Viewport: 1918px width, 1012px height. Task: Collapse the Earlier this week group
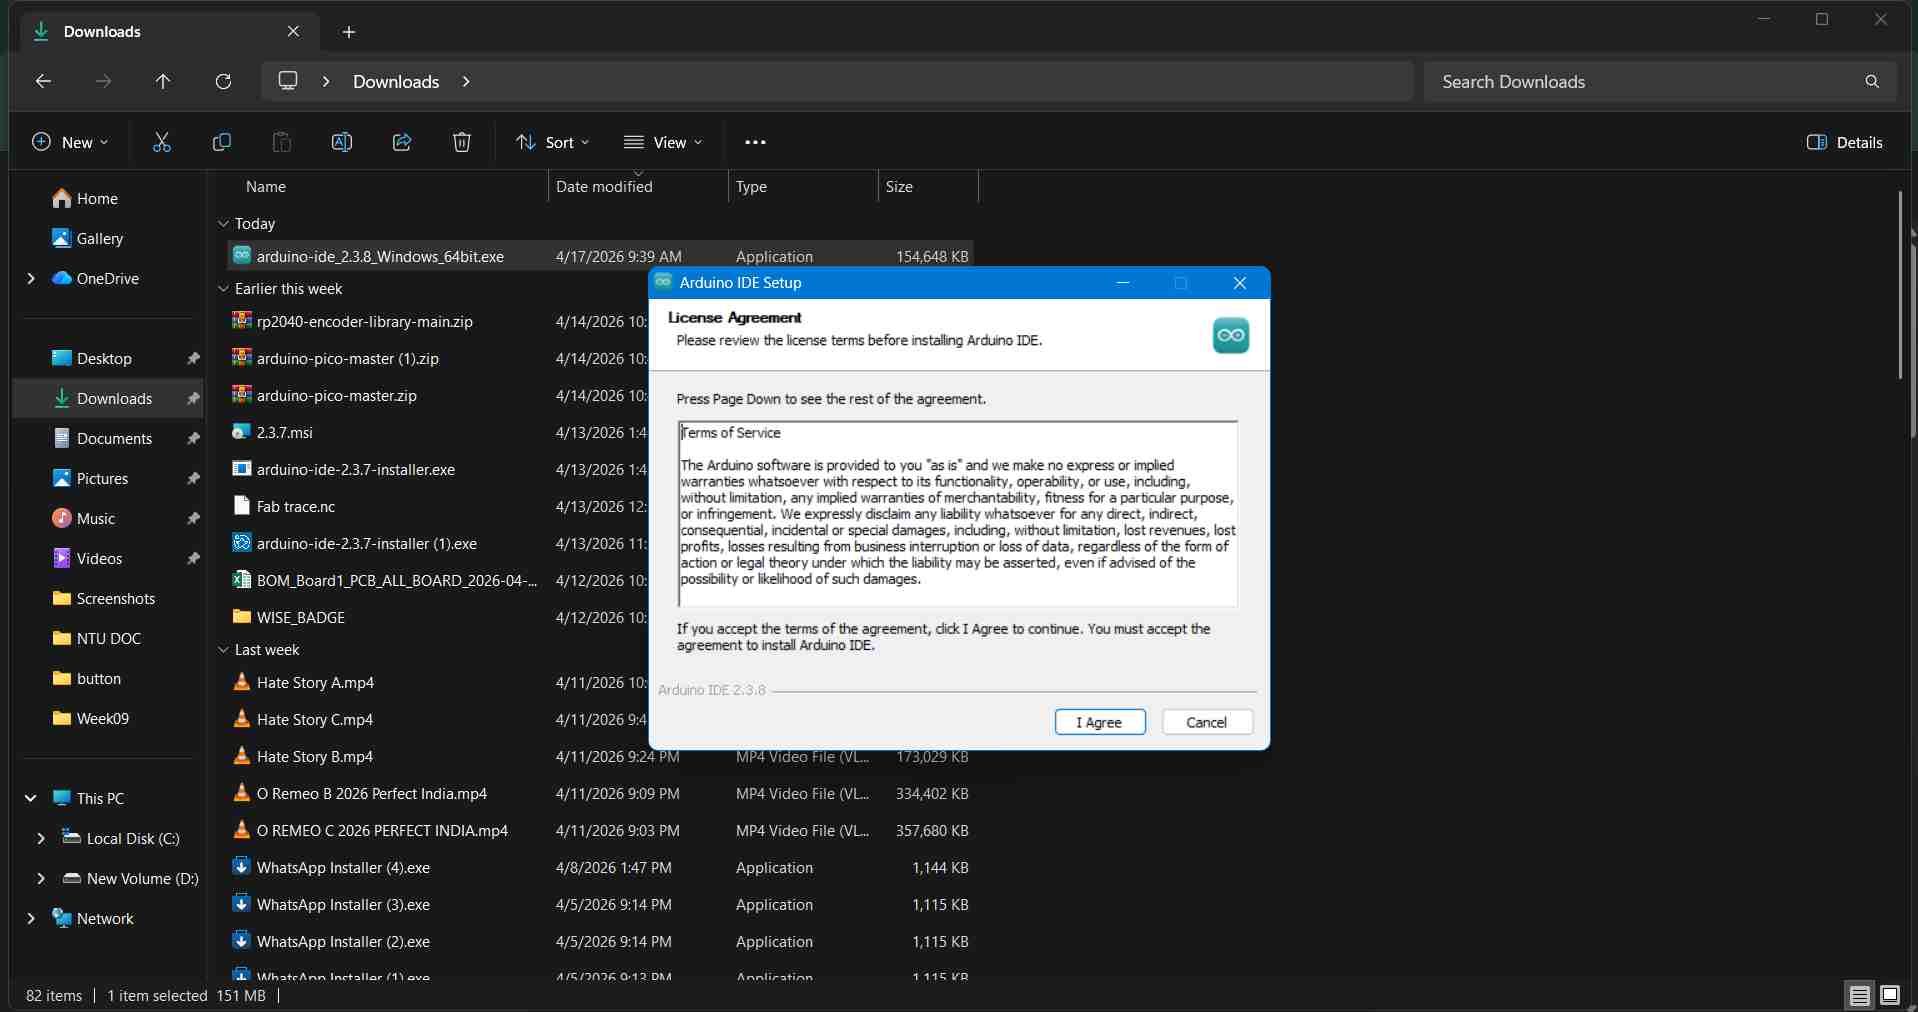pyautogui.click(x=223, y=289)
